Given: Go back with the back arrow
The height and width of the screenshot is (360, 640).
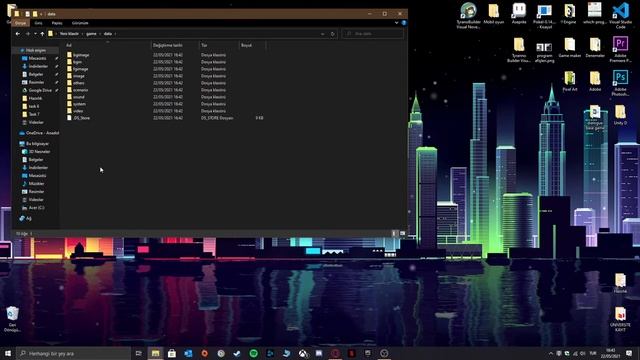Looking at the screenshot, I should coord(18,34).
